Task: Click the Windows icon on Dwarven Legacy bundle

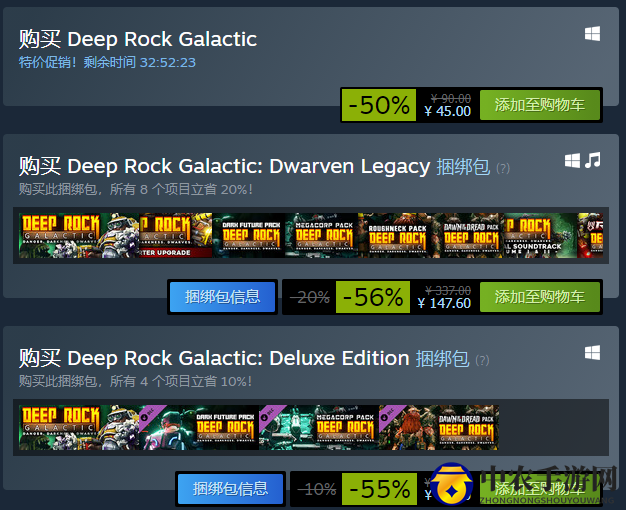Action: (x=572, y=161)
